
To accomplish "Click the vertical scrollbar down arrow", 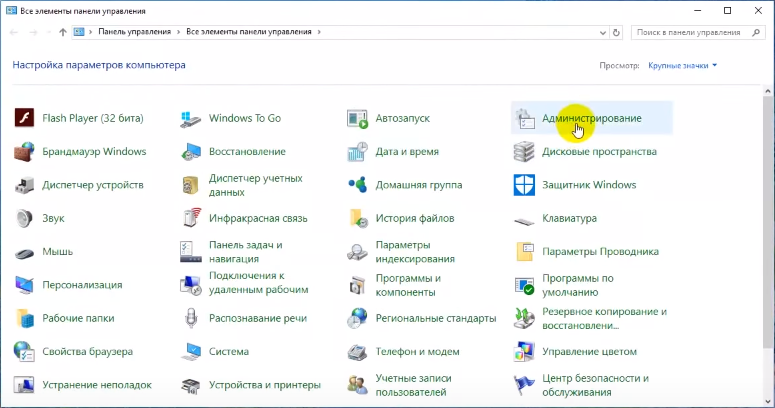I will 768,402.
